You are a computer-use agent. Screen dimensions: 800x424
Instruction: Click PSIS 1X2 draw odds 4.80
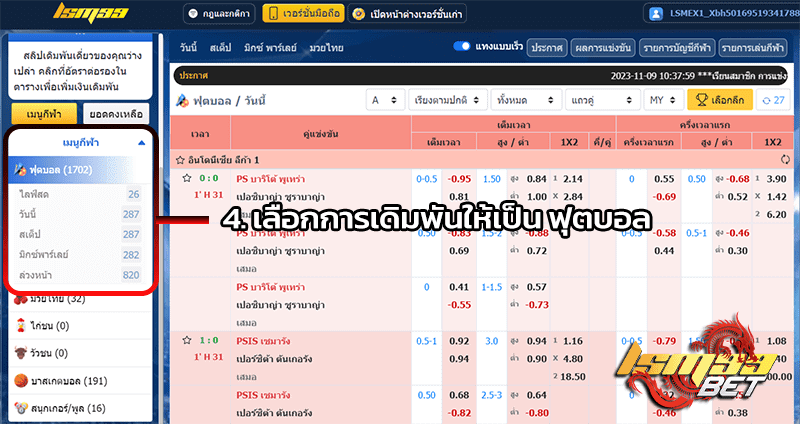572,359
